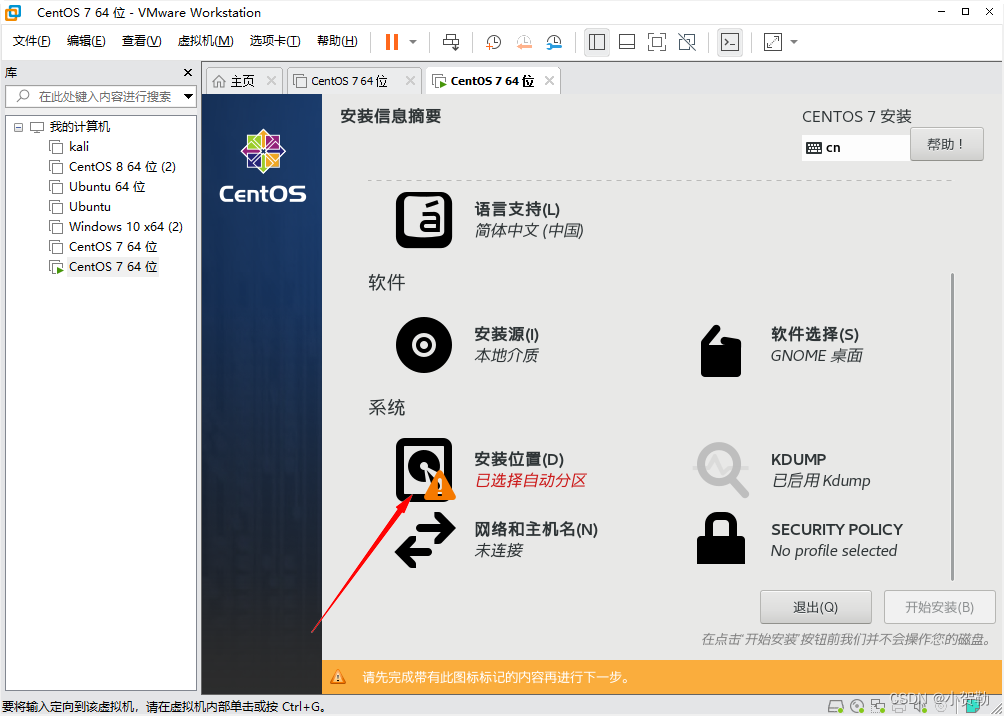
Task: Open the 帮助(H) menu
Action: (x=337, y=41)
